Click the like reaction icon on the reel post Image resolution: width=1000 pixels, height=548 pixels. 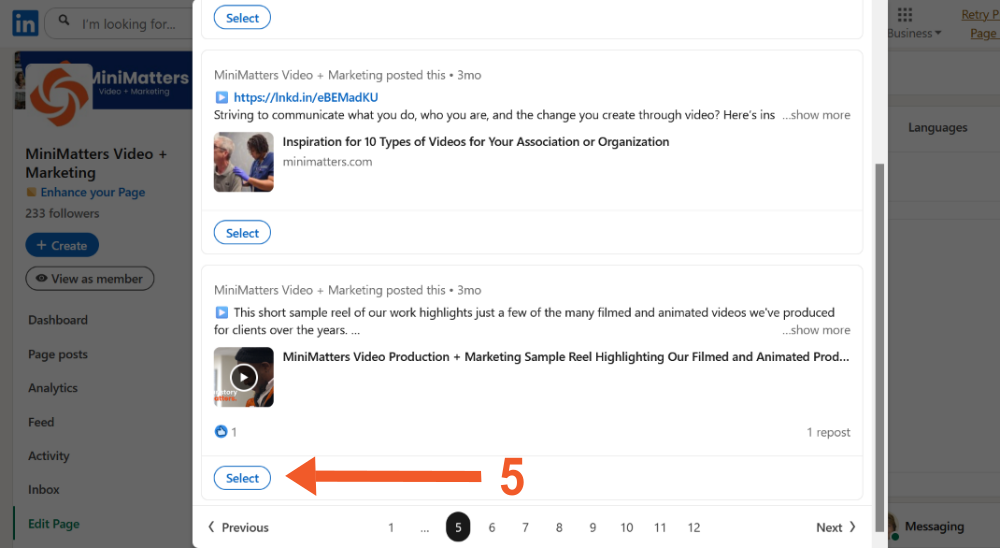221,432
